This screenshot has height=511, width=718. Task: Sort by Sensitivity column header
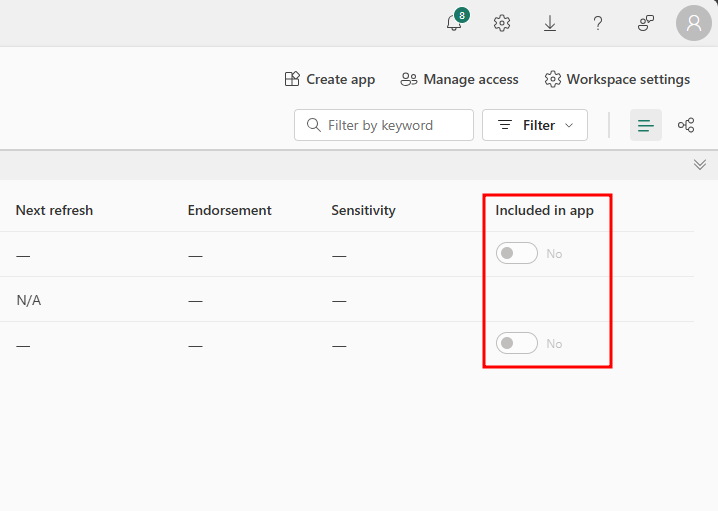364,210
